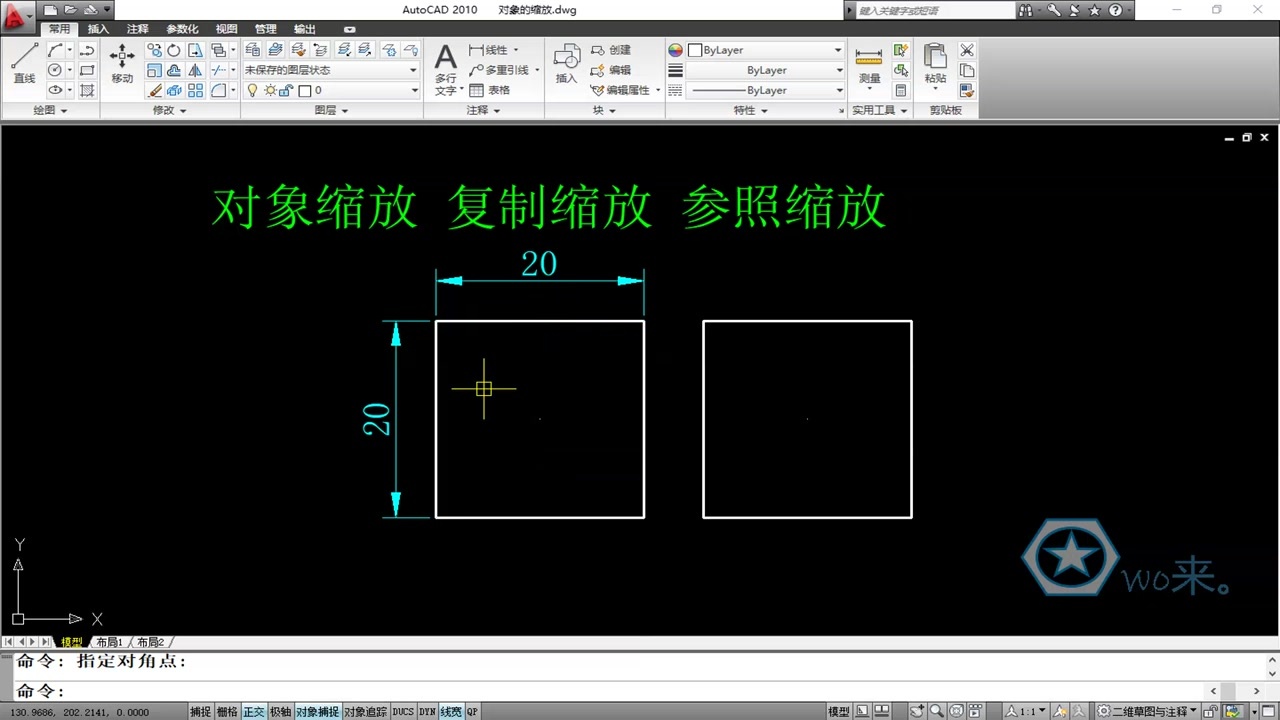Click the Measure (测量) tool
Viewport: 1280px width, 720px height.
pos(870,66)
